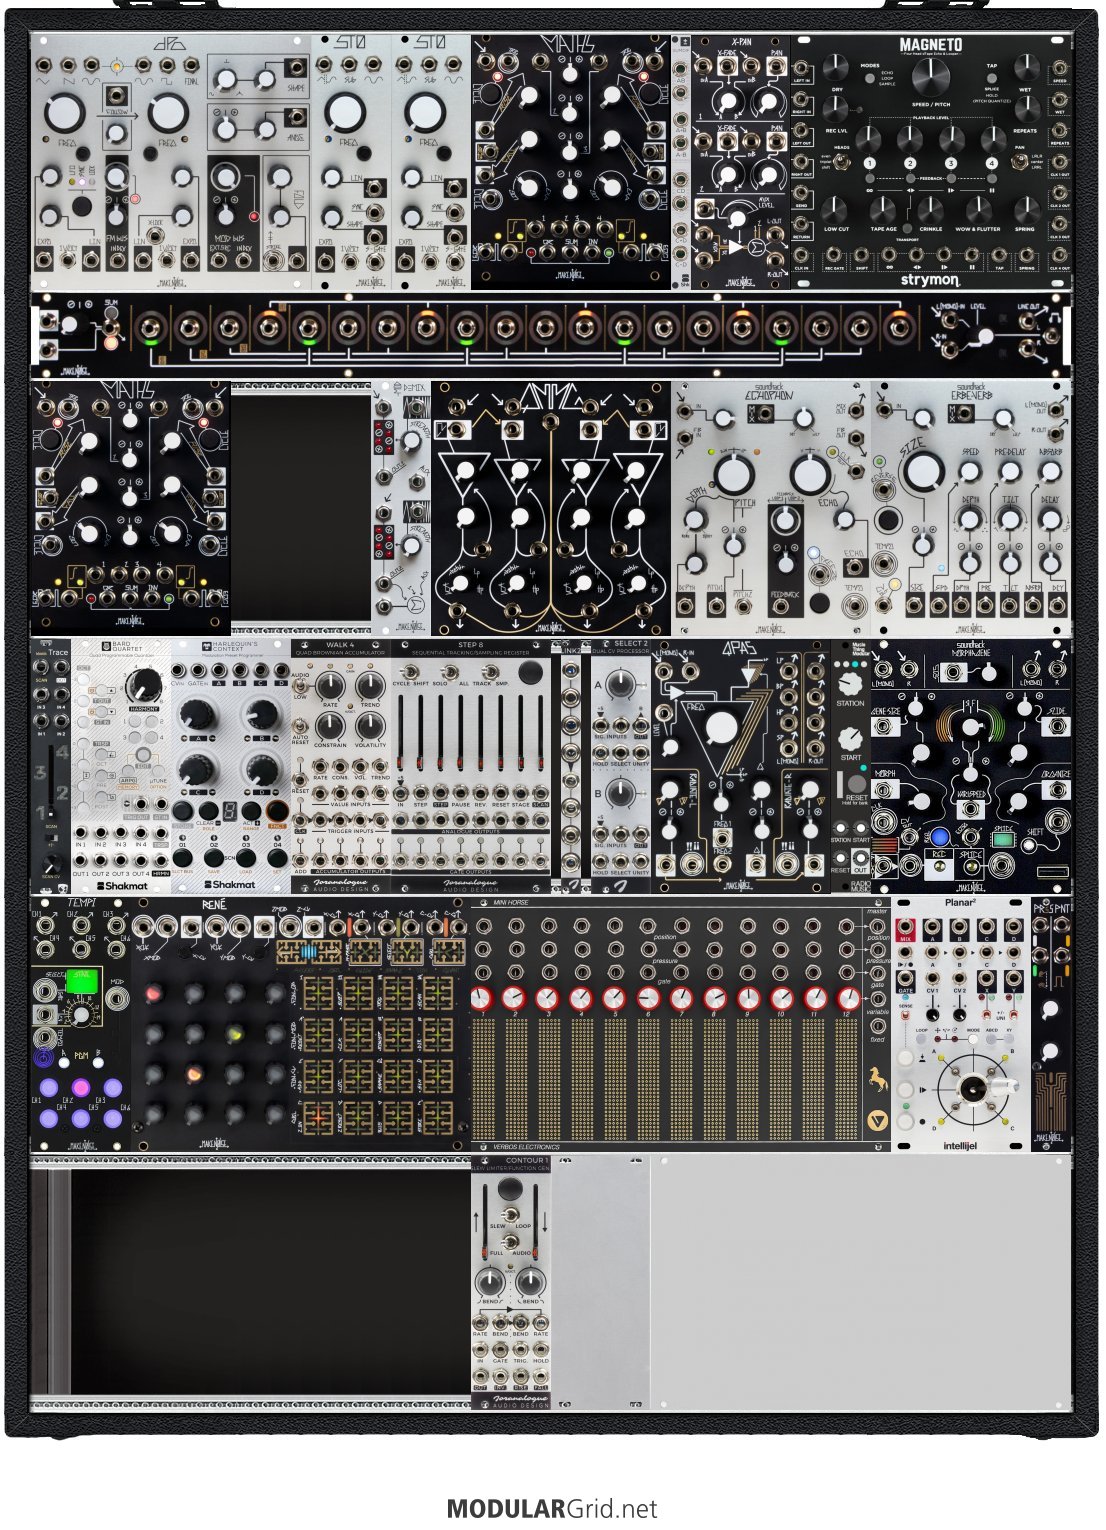Open the Echophon module
The image size is (1106, 1530).
tap(771, 508)
